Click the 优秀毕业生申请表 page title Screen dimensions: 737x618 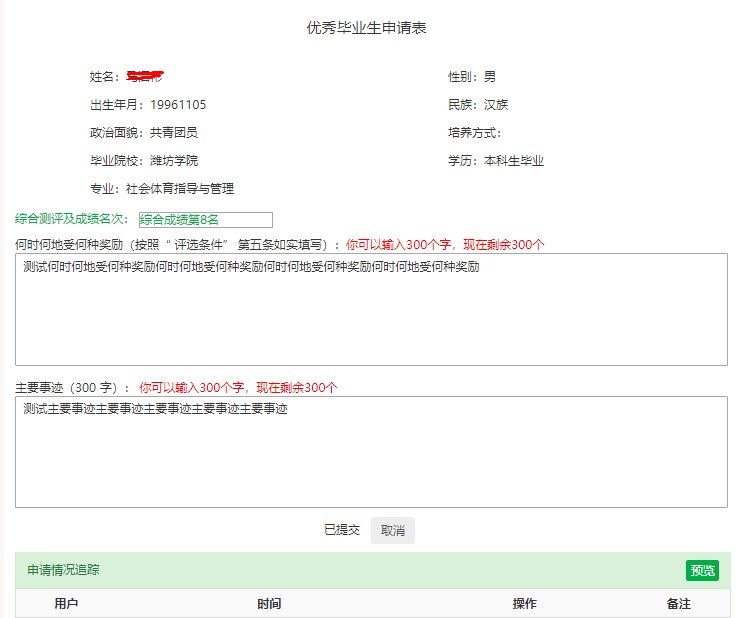[367, 28]
